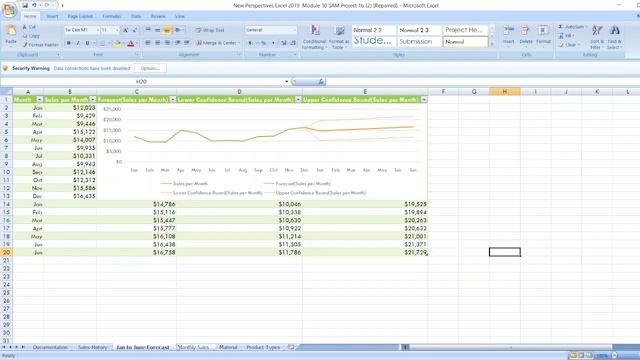Switch to the Page Layout ribbon tab

pyautogui.click(x=80, y=16)
